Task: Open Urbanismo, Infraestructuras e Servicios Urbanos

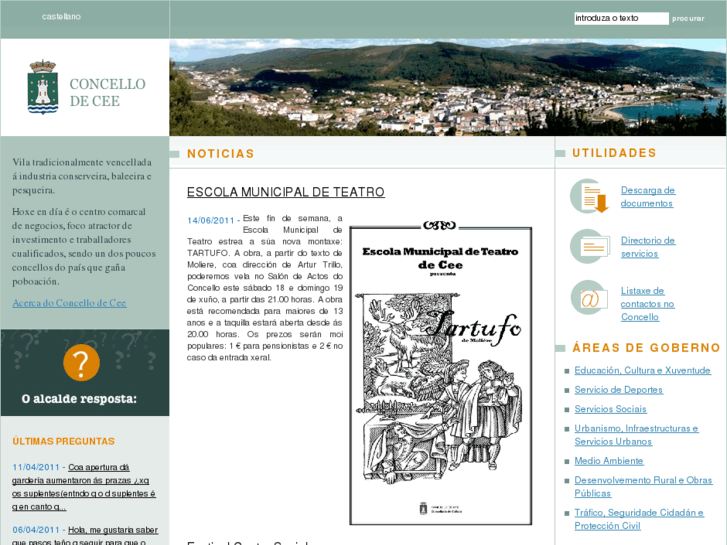Action: coord(636,435)
